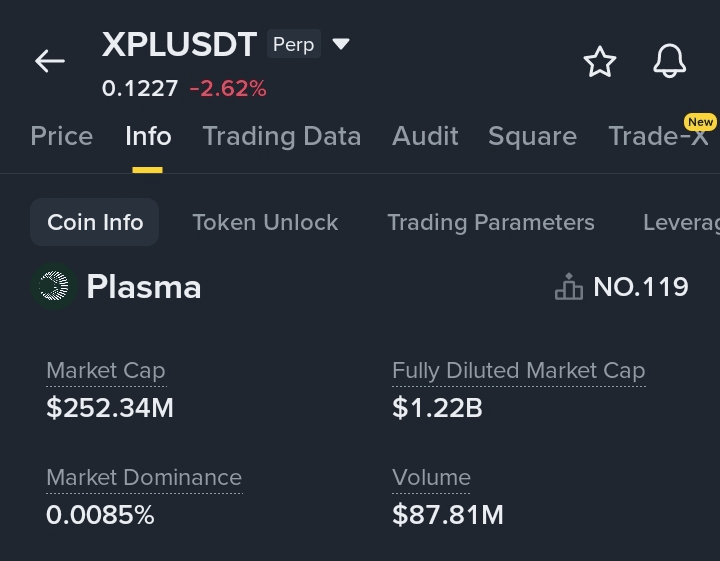720x561 pixels.
Task: Tap the Market Cap label tooltip
Action: pos(106,370)
